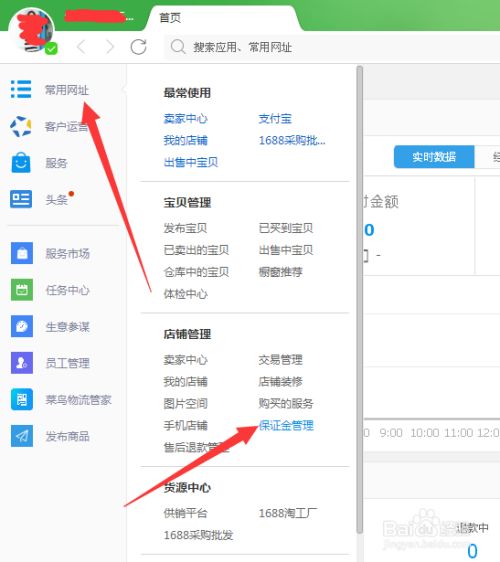The width and height of the screenshot is (500, 562).
Task: Click the 任务中心 calendar icon
Action: [x=22, y=290]
